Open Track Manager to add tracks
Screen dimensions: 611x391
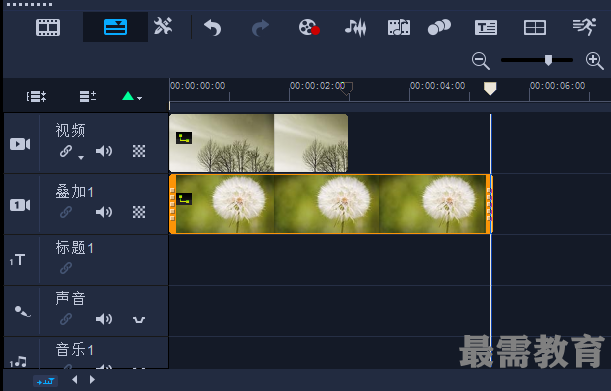[x=88, y=96]
